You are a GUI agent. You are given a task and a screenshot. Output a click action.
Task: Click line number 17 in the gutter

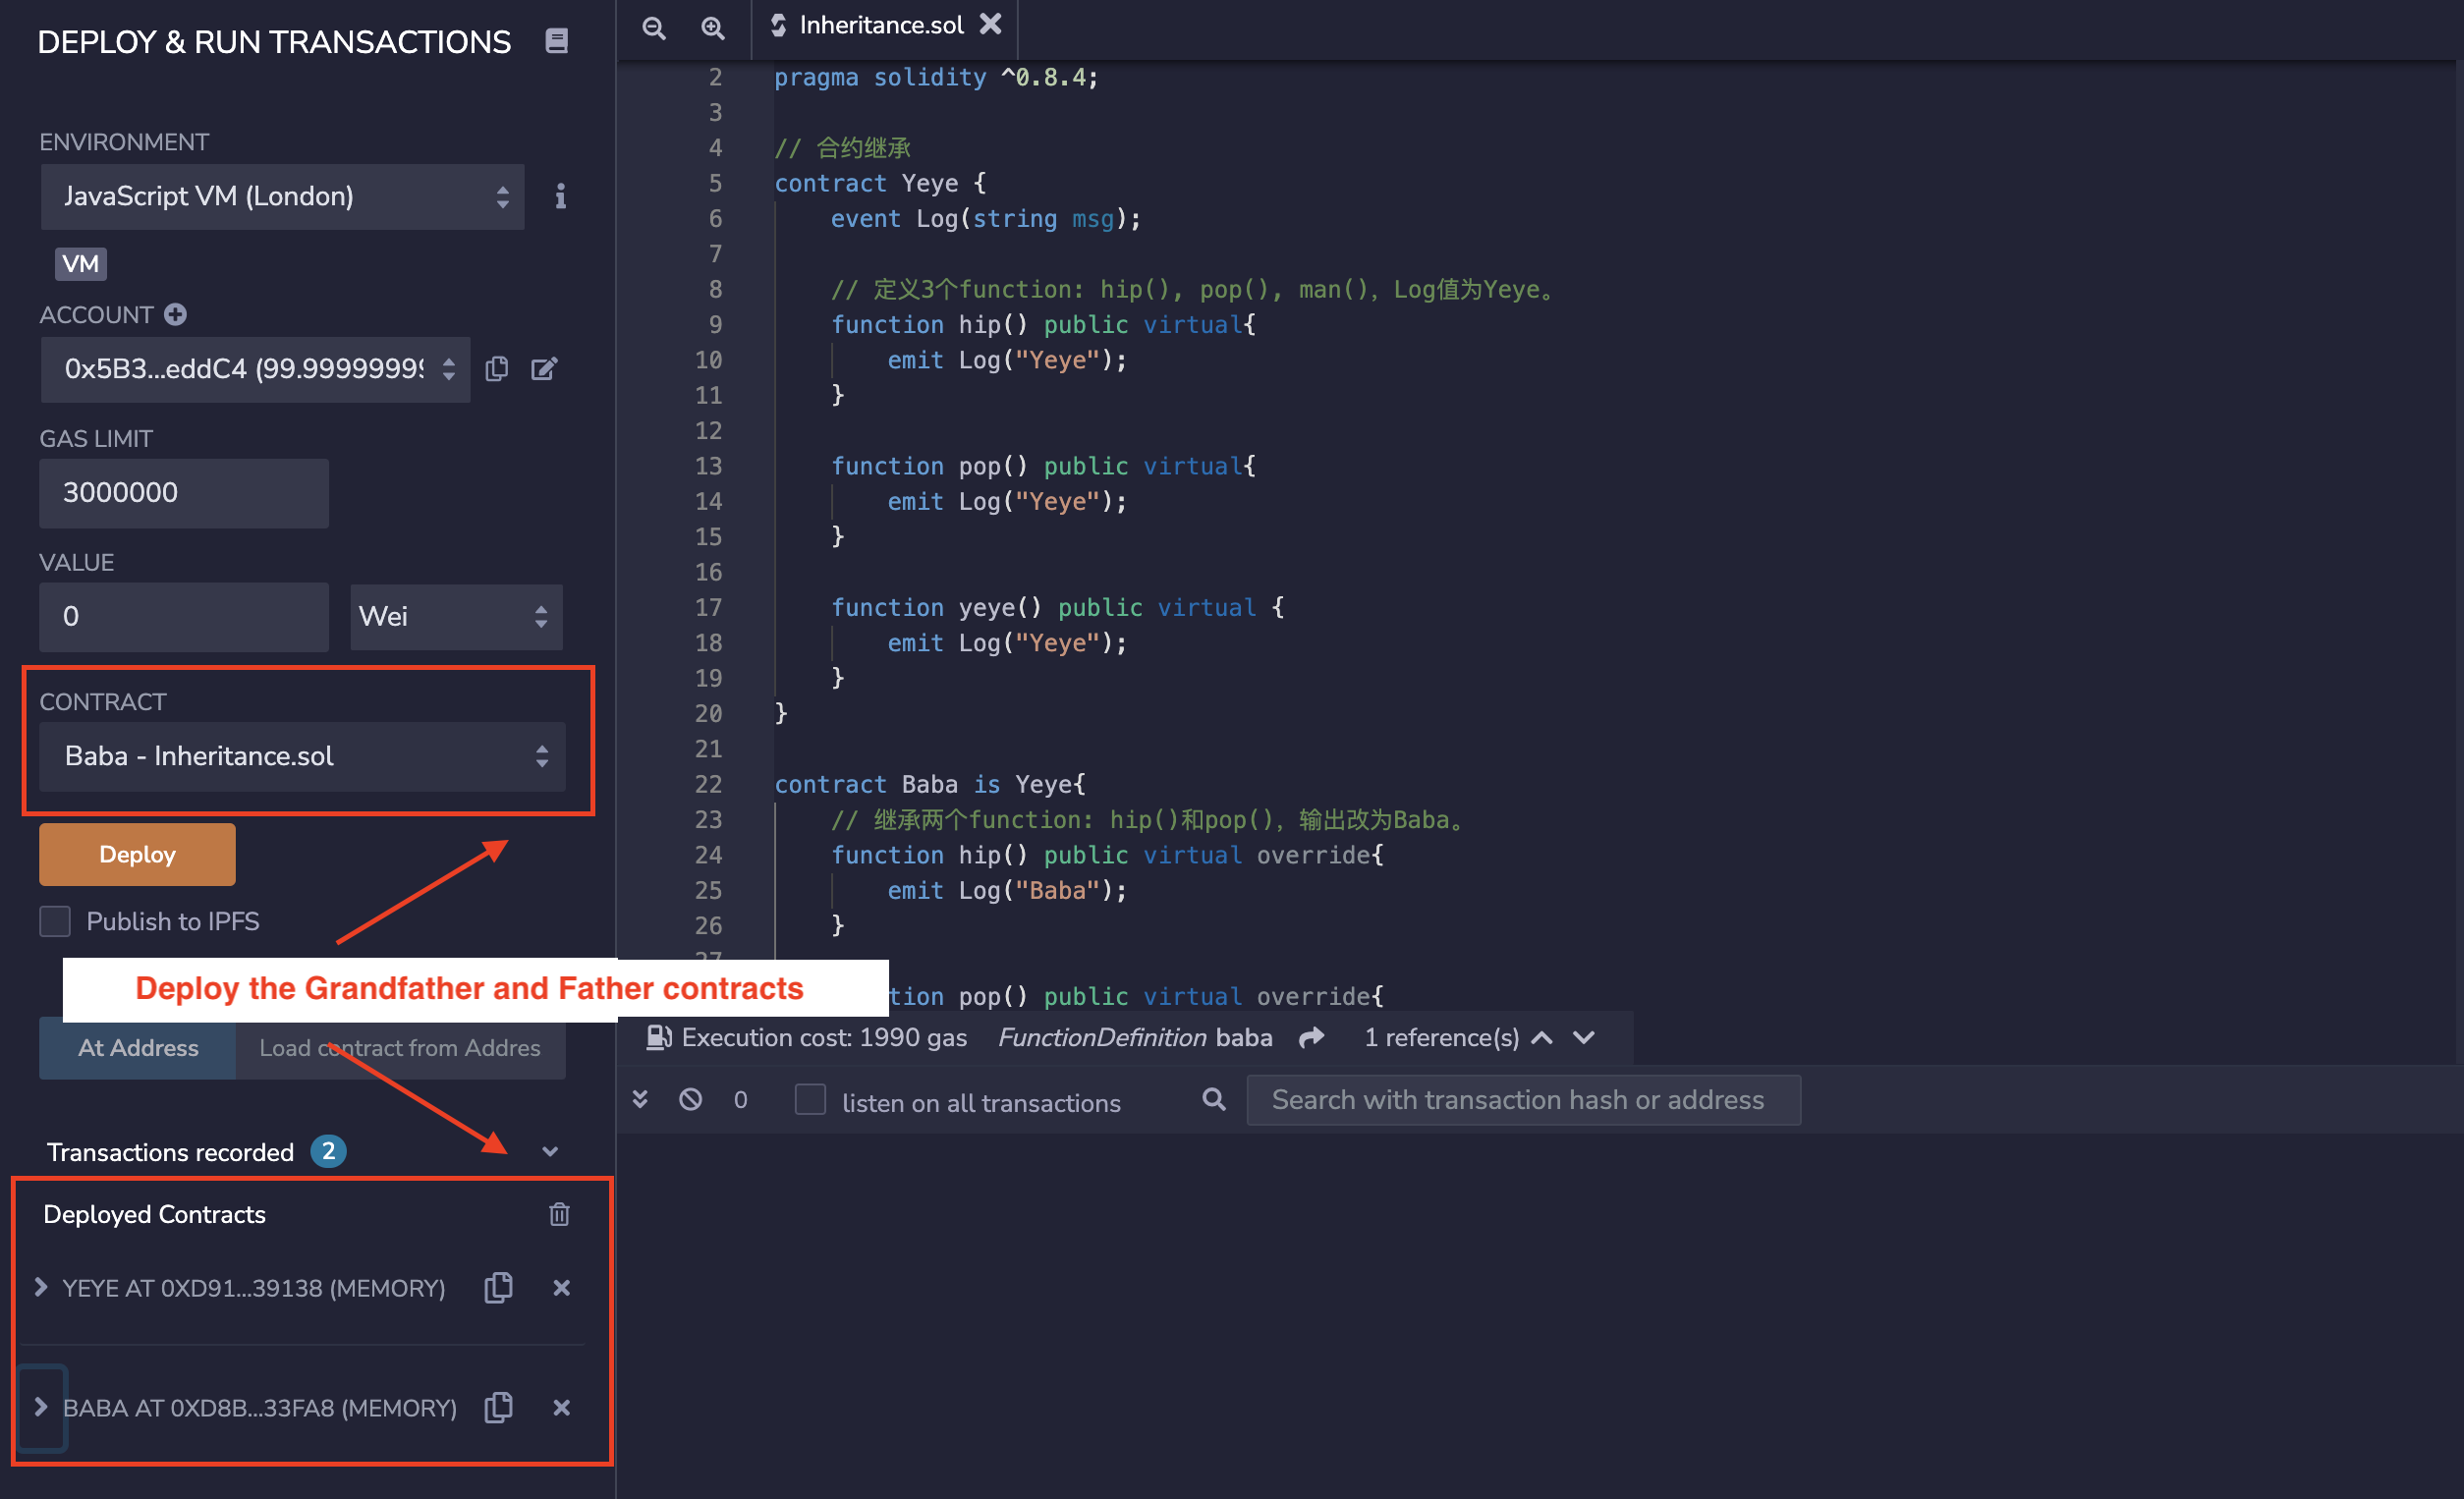708,607
